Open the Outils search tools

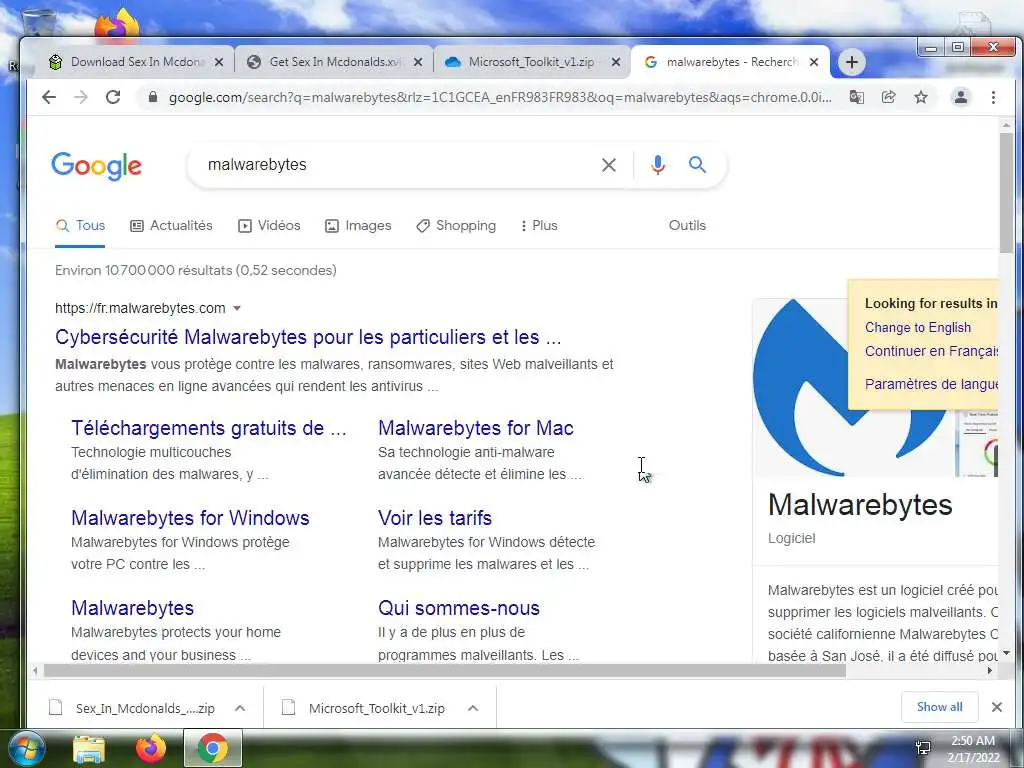(687, 225)
